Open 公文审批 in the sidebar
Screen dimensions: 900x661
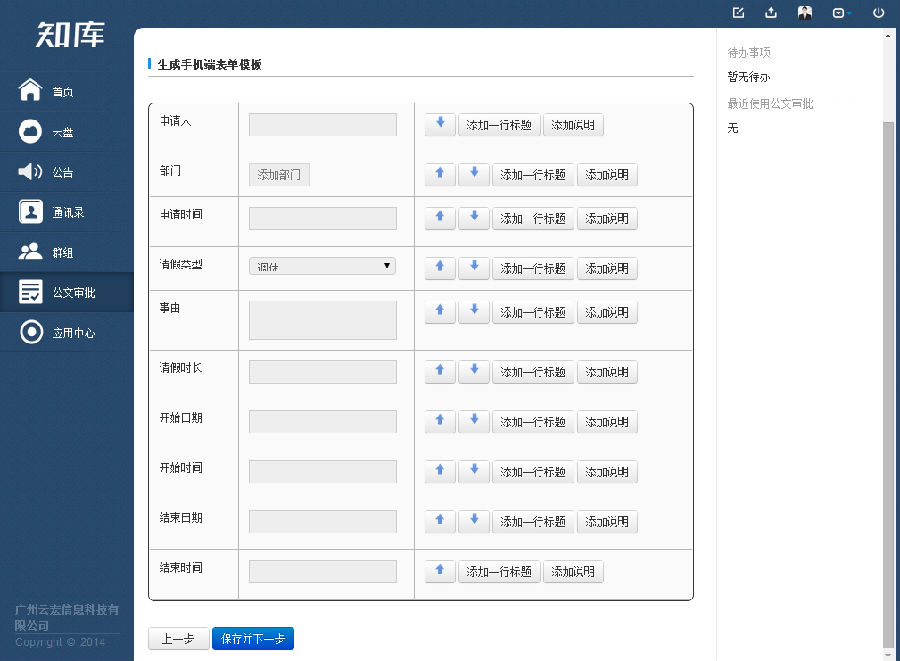74,293
